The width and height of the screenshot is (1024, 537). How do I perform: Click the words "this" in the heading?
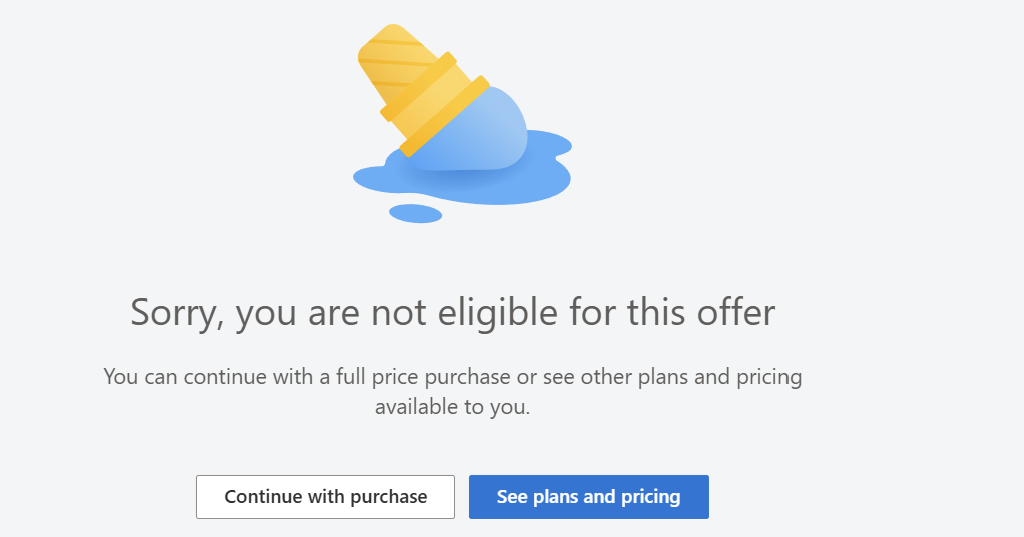657,313
